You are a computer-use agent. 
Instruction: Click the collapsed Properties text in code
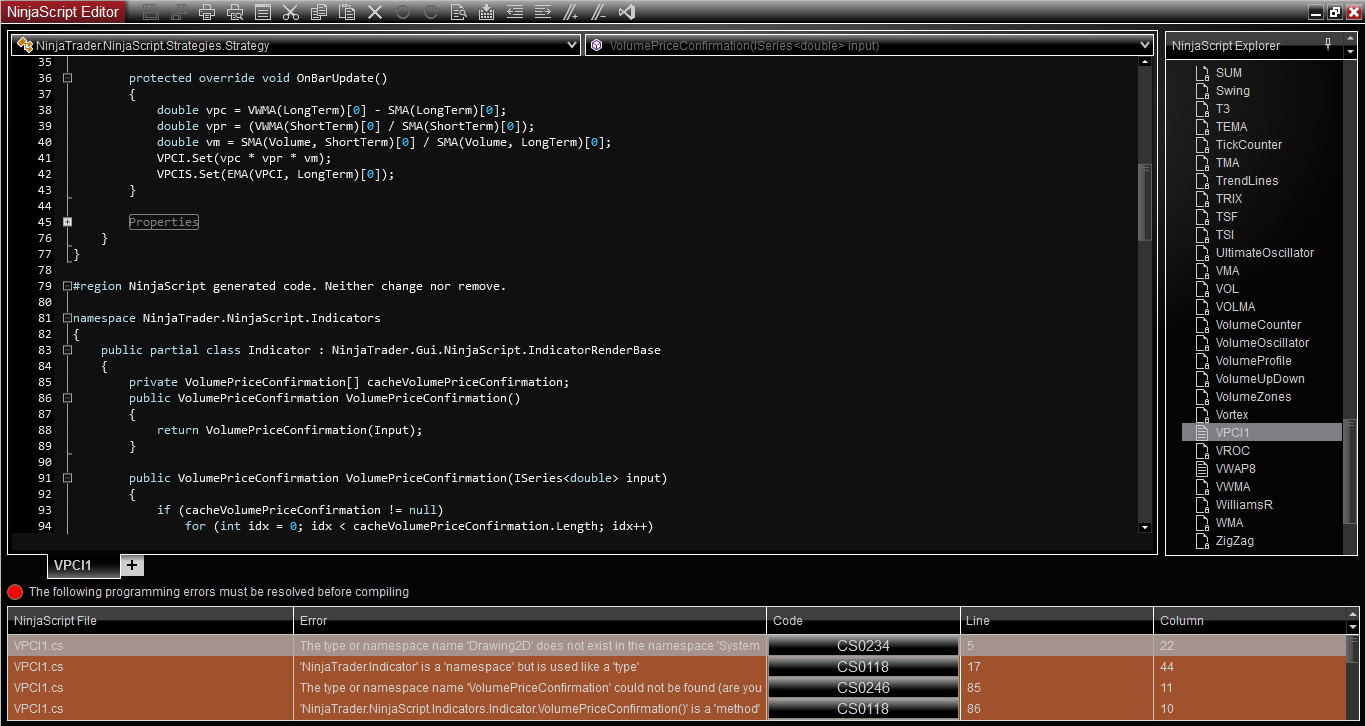pos(164,222)
